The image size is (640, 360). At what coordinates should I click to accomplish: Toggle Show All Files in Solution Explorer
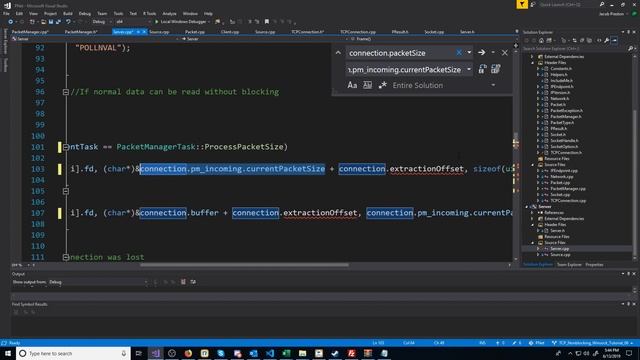pyautogui.click(x=589, y=40)
